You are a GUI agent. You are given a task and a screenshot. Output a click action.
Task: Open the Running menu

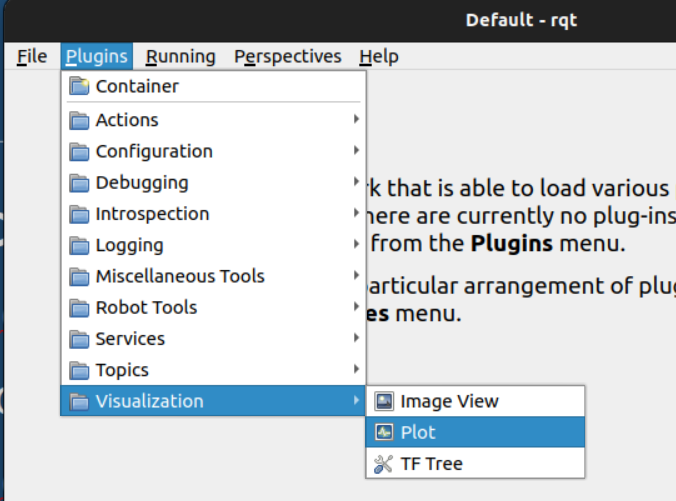point(180,56)
